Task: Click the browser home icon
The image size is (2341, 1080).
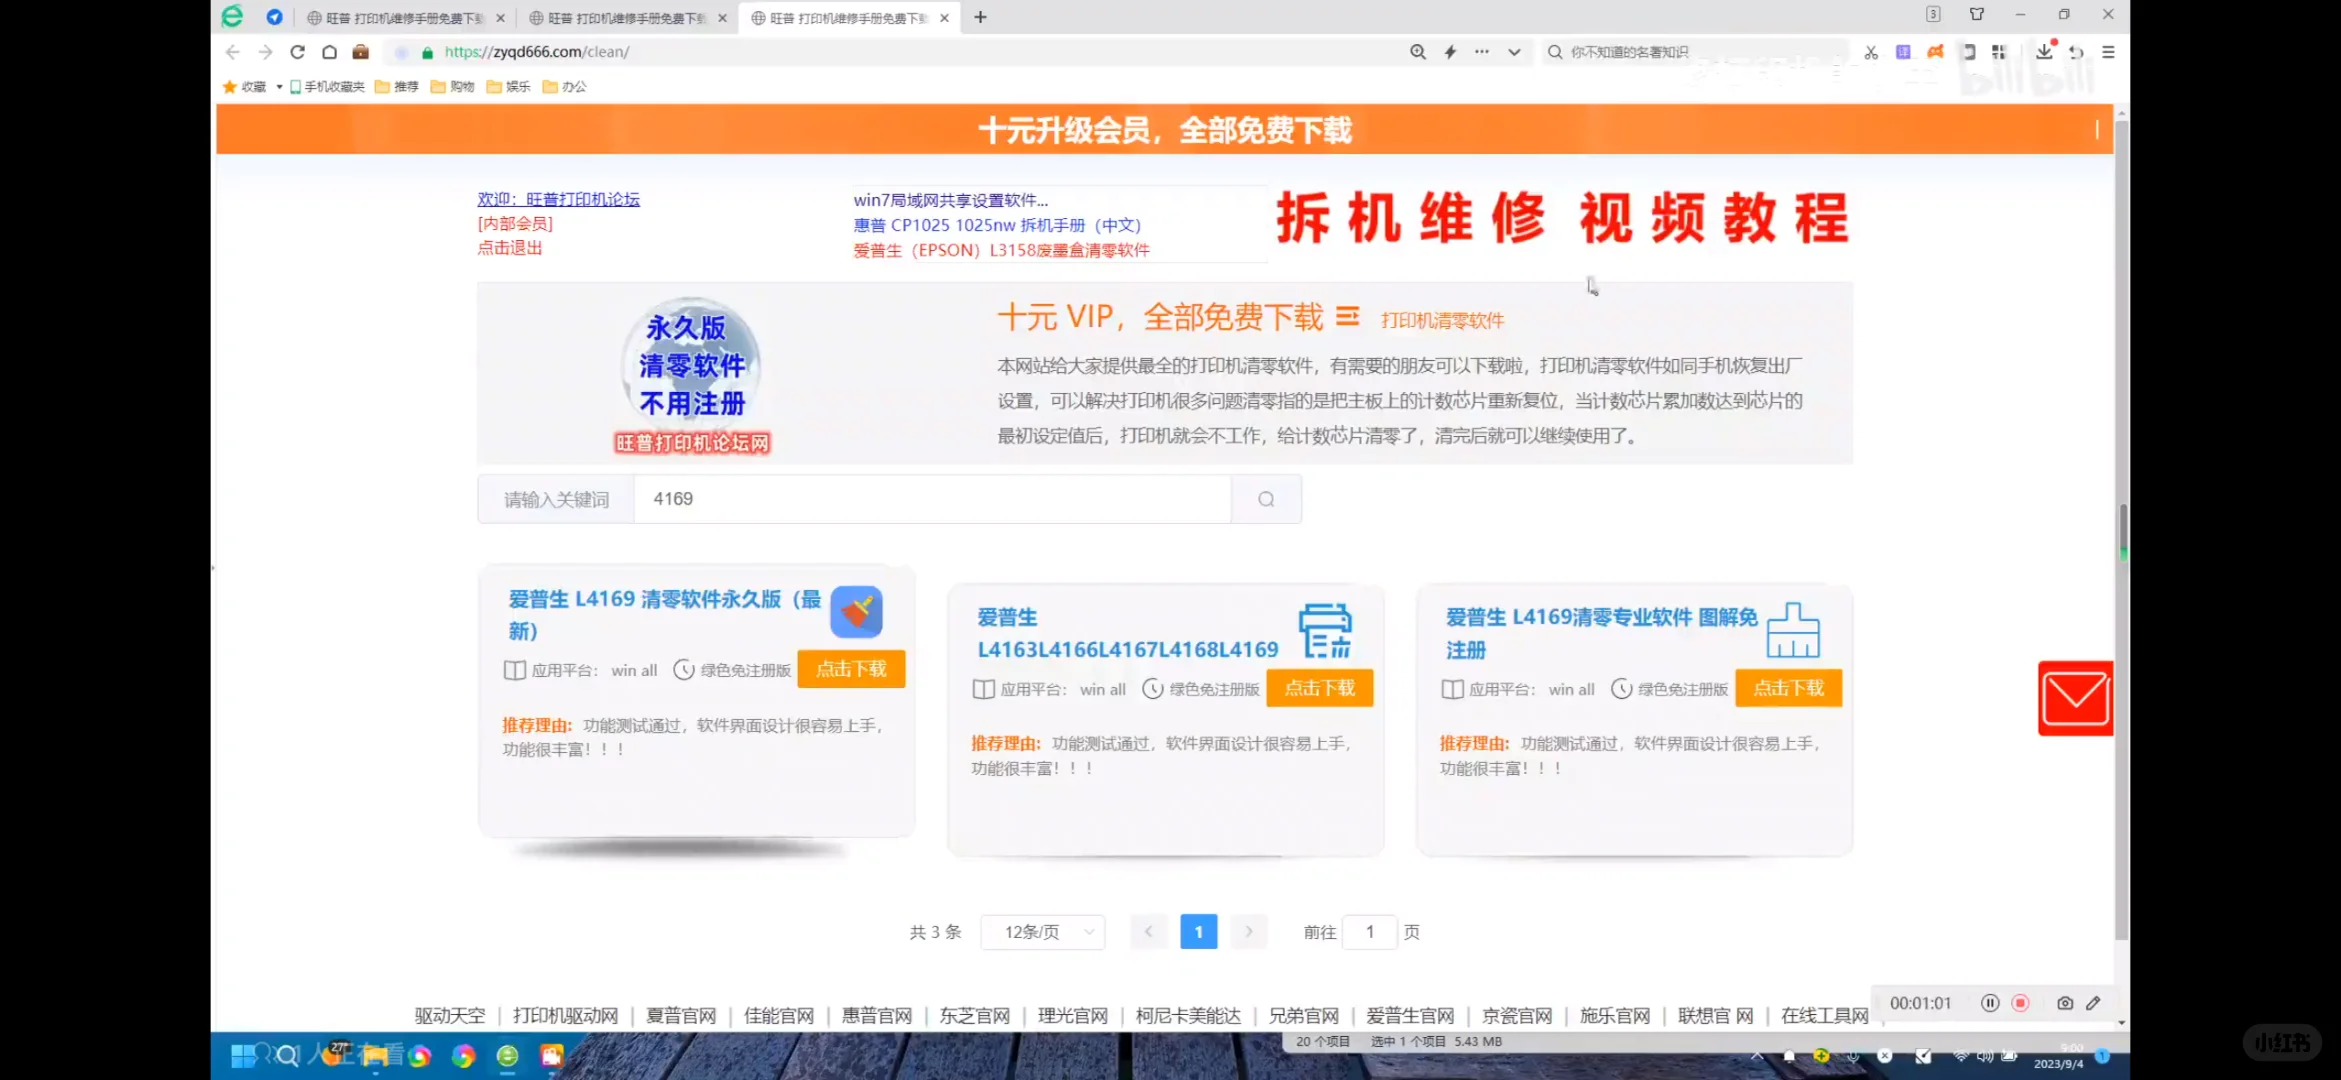Action: (330, 52)
